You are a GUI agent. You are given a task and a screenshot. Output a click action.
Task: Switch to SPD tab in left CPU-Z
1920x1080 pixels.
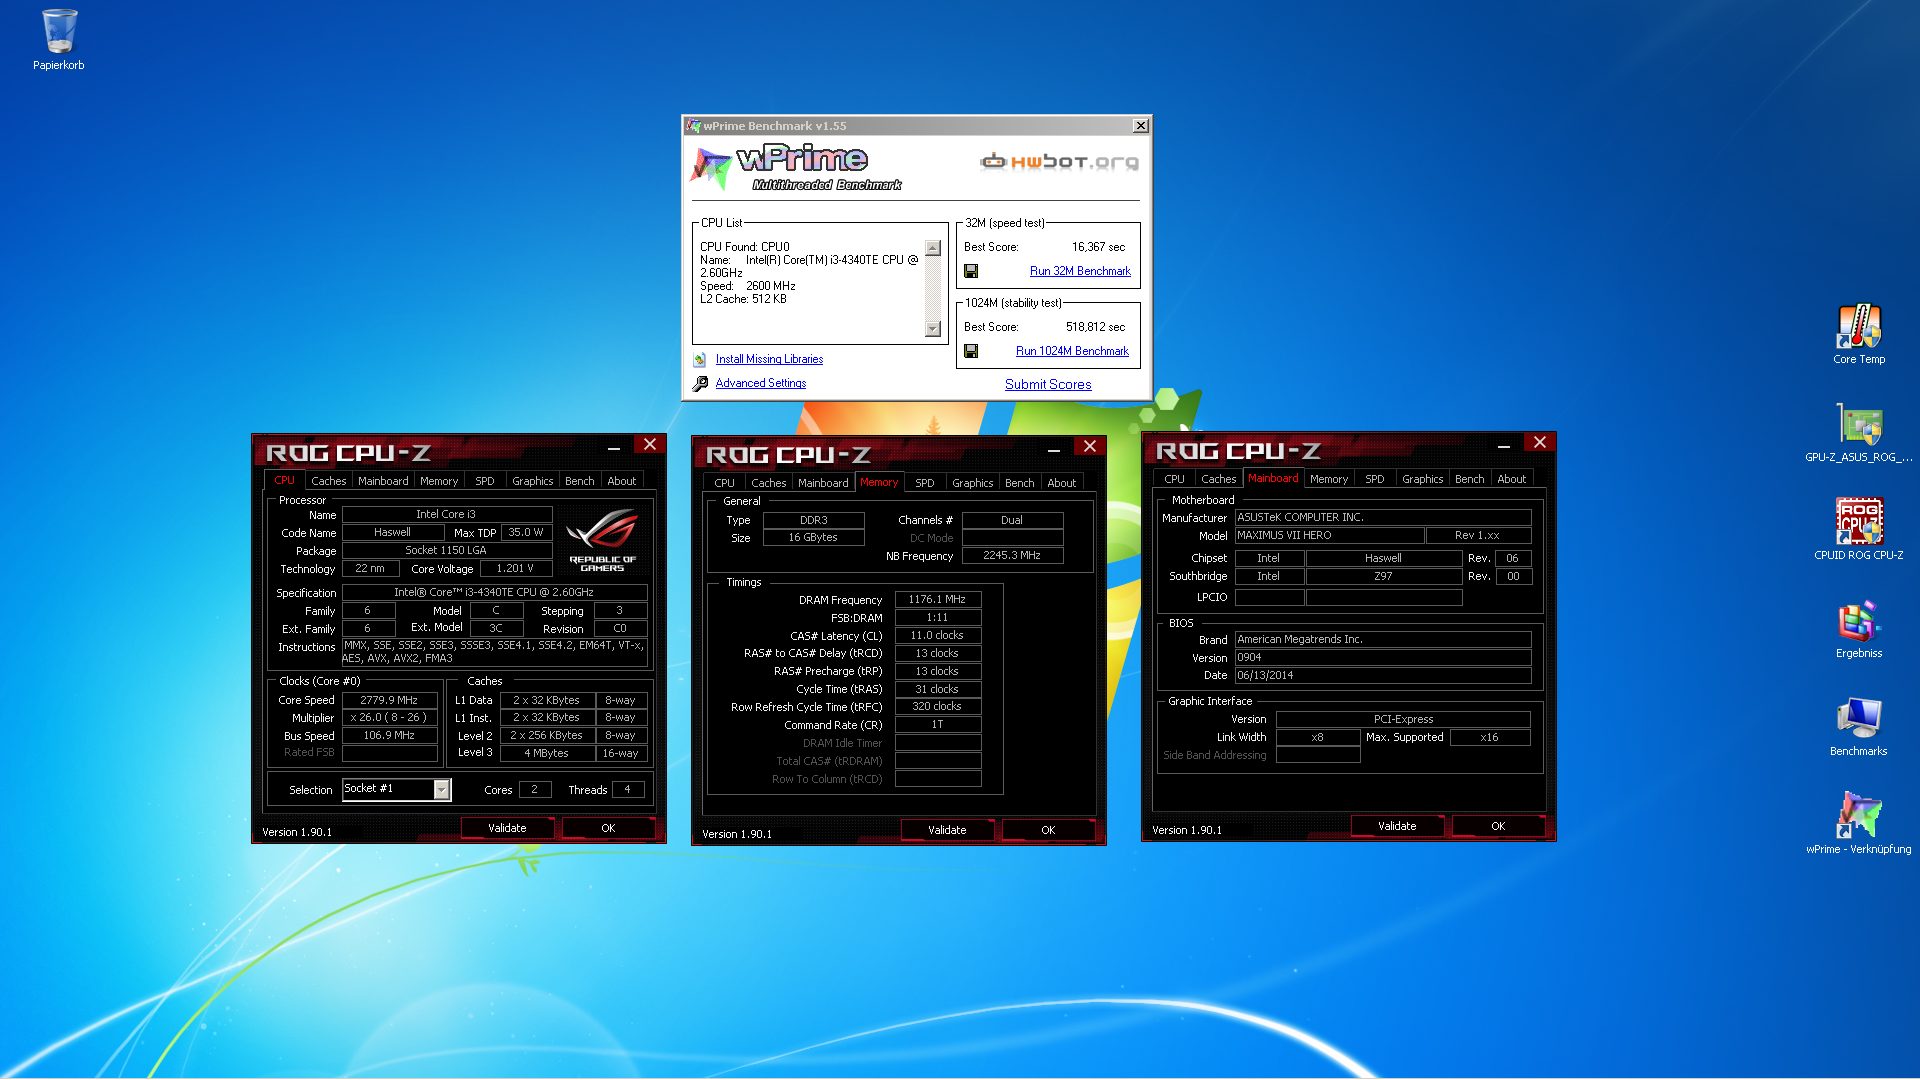(x=485, y=481)
